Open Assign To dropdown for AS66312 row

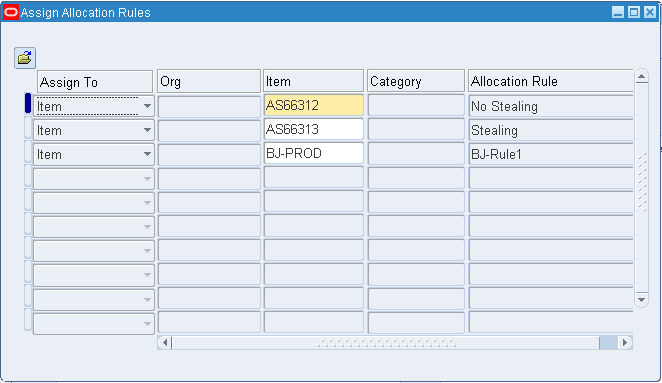pos(147,106)
